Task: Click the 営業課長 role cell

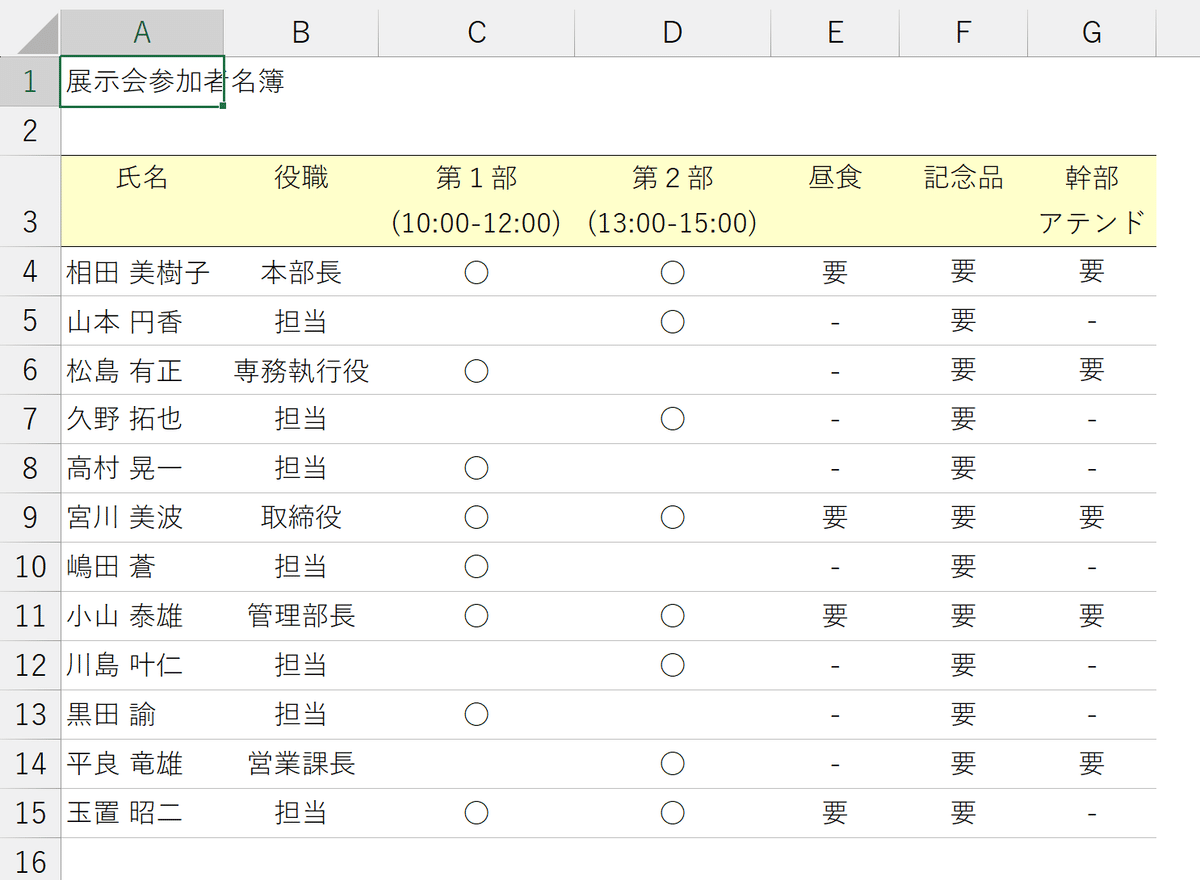Action: click(x=301, y=764)
